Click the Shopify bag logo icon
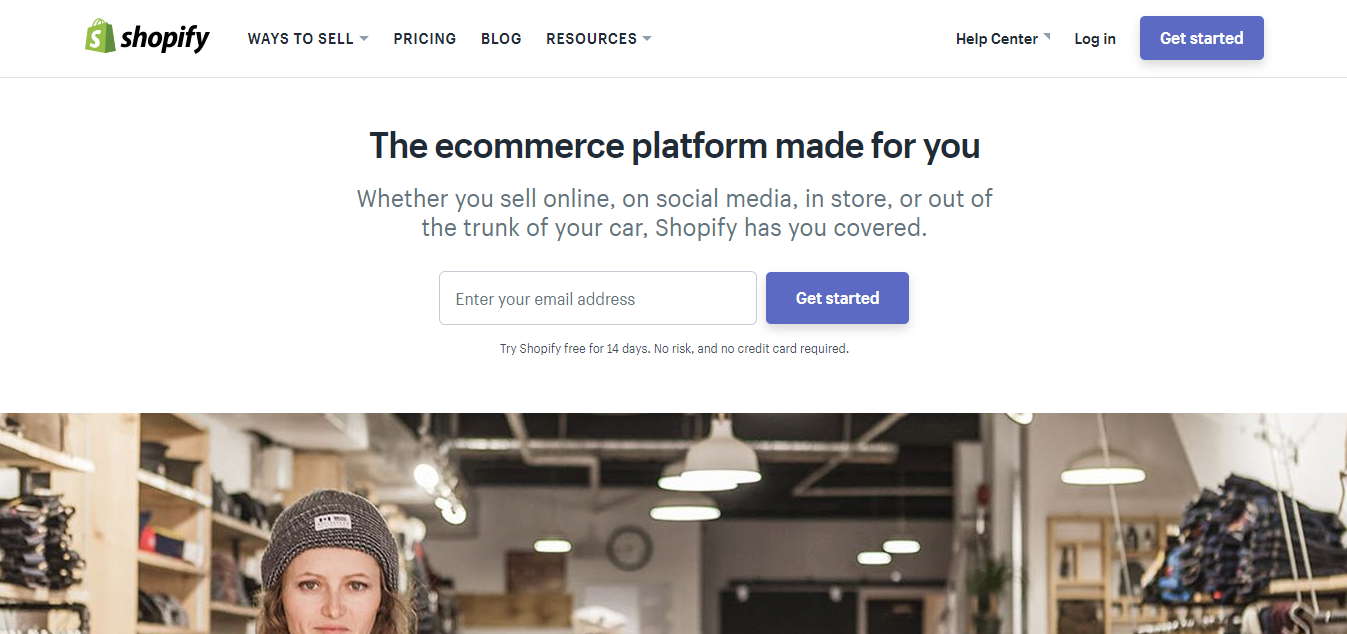The height and width of the screenshot is (634, 1347). (99, 37)
